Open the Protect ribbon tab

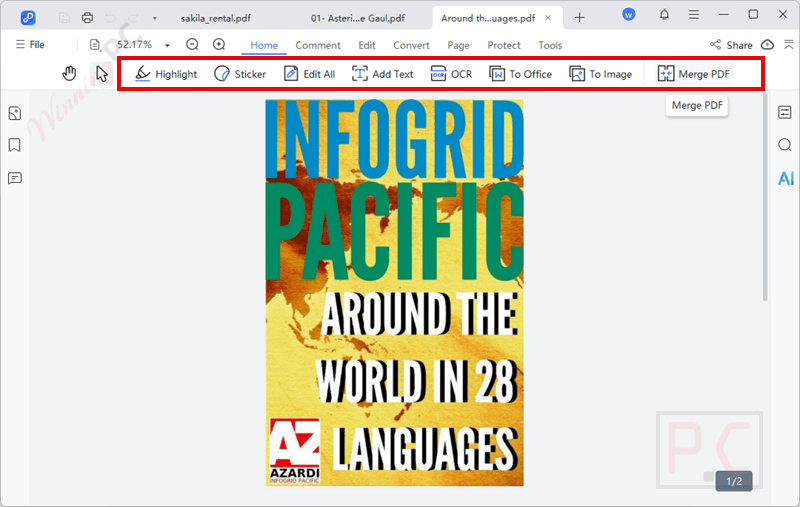click(x=504, y=45)
